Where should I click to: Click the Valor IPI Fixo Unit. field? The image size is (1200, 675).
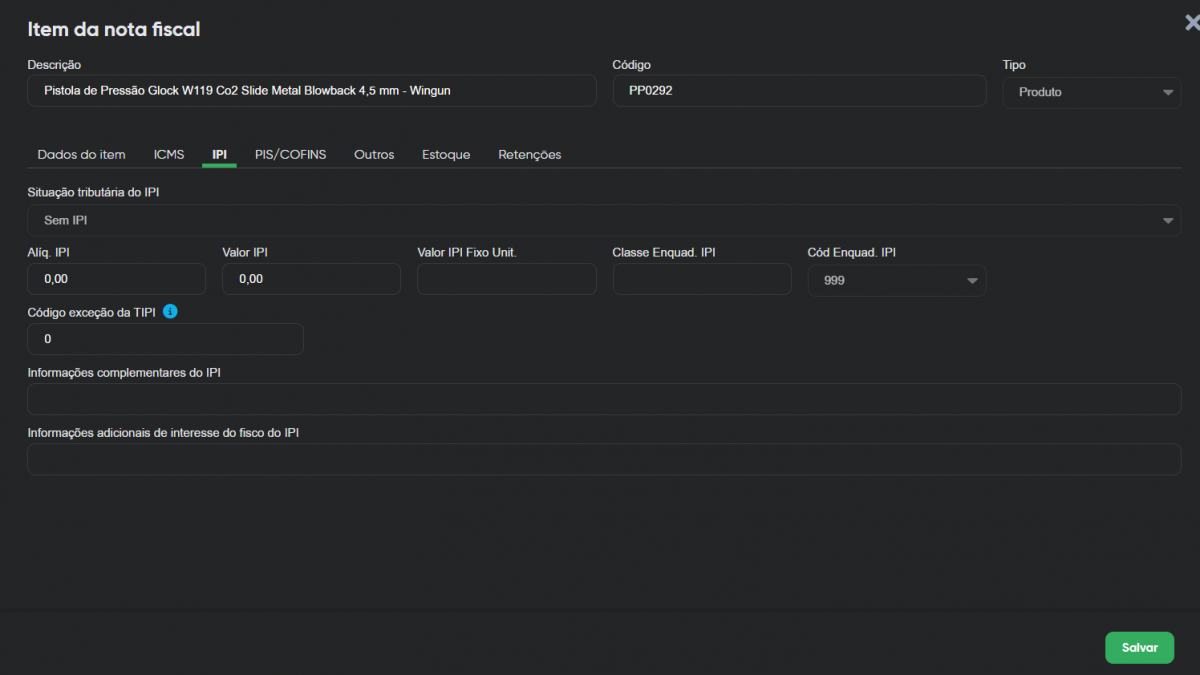point(506,279)
